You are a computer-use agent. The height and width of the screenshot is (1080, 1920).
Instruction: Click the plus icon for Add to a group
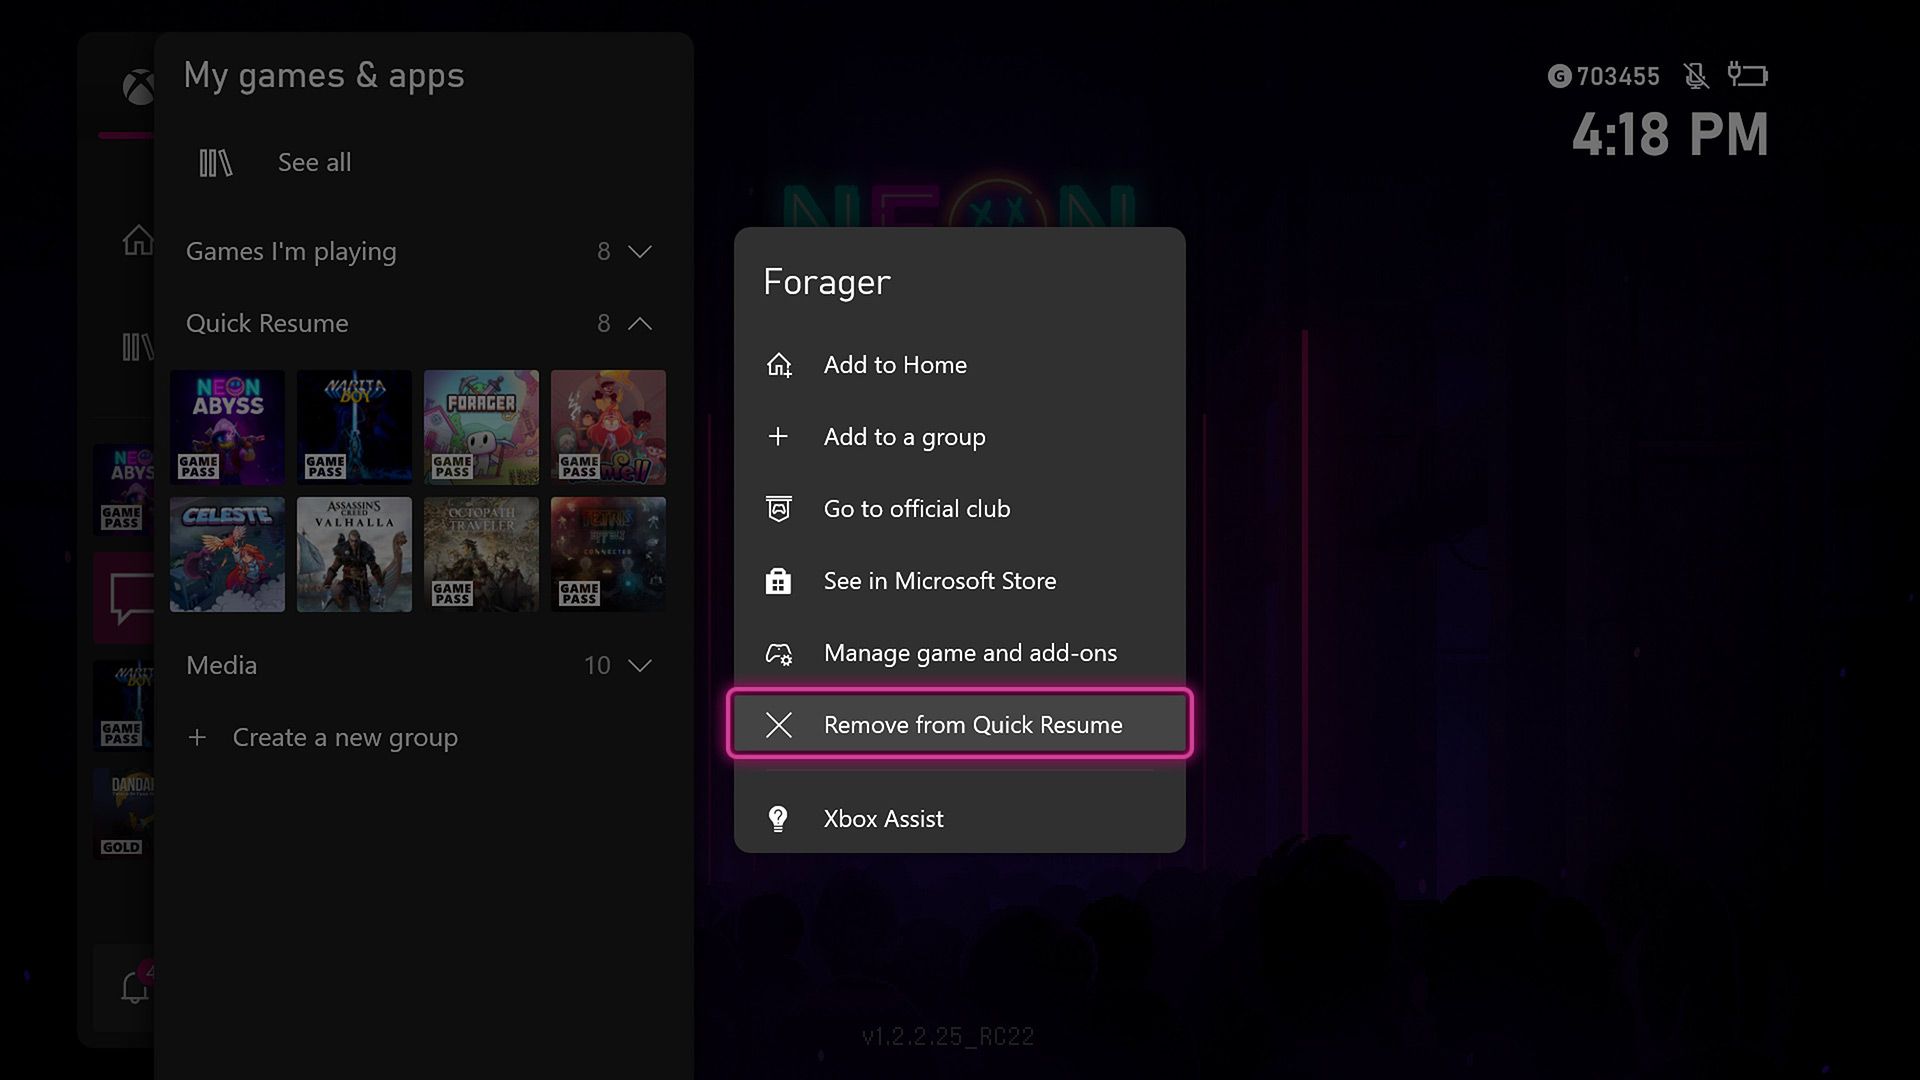pos(778,437)
